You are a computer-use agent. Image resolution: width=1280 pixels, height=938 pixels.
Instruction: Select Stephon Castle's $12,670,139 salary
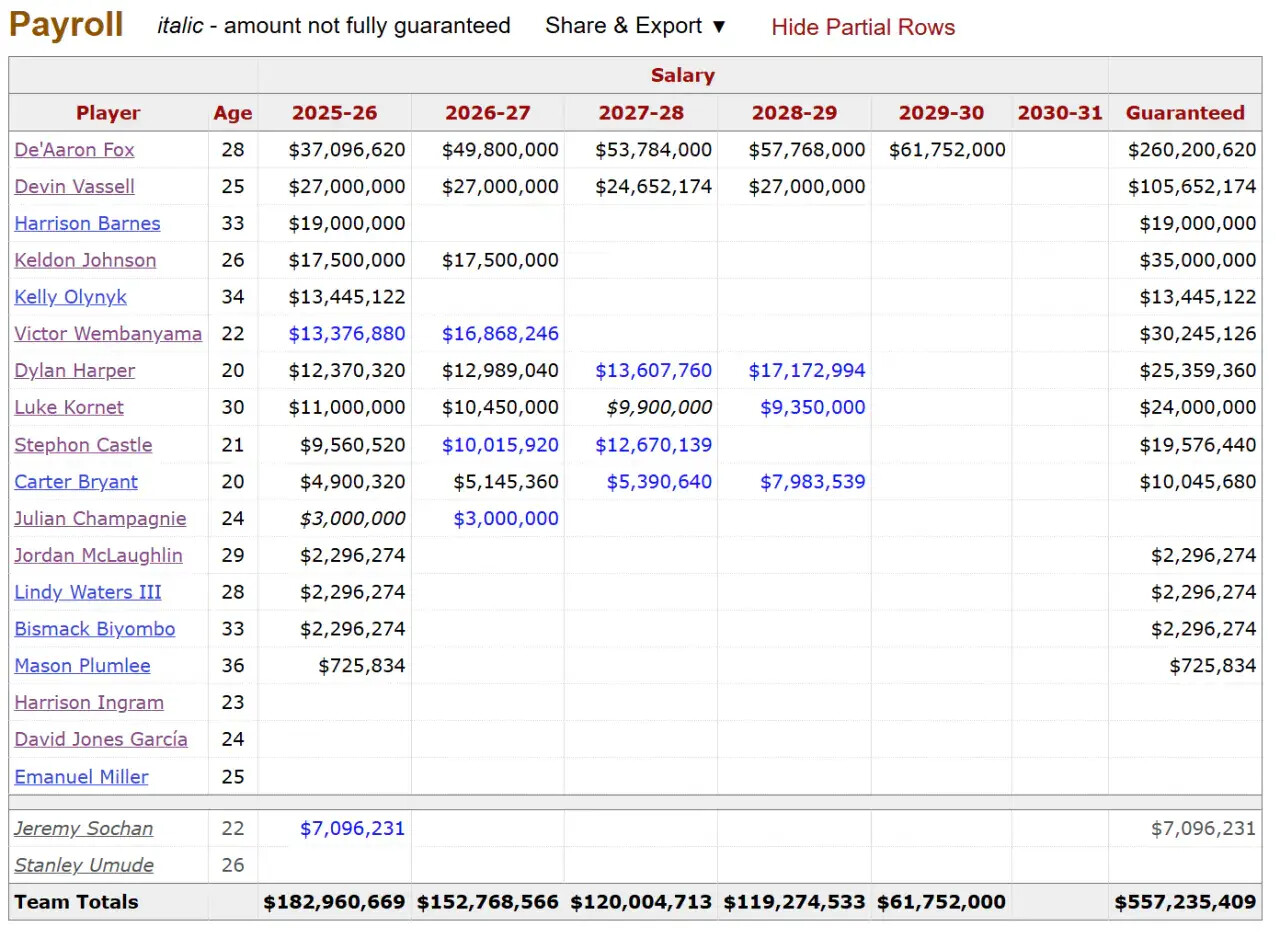[654, 445]
